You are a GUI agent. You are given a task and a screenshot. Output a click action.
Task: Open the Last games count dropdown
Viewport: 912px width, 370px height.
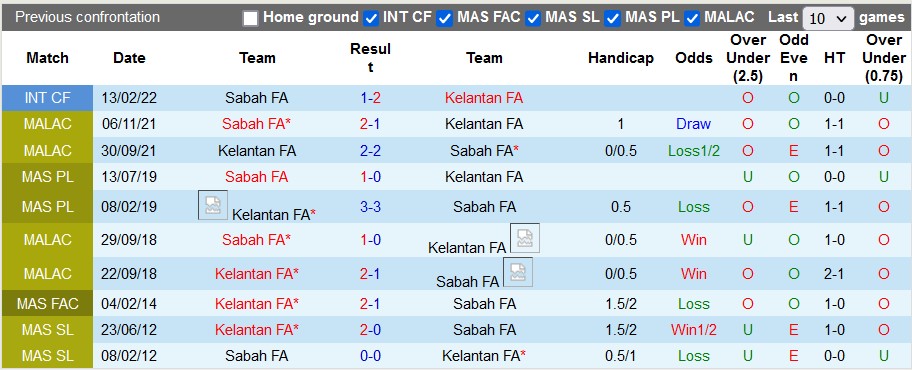pos(828,19)
